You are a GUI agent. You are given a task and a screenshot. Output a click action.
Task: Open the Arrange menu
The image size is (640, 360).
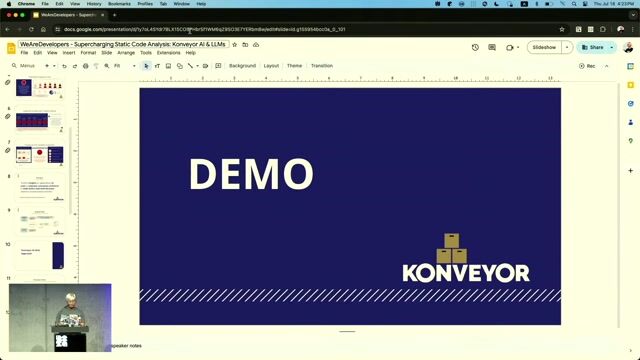(x=126, y=53)
